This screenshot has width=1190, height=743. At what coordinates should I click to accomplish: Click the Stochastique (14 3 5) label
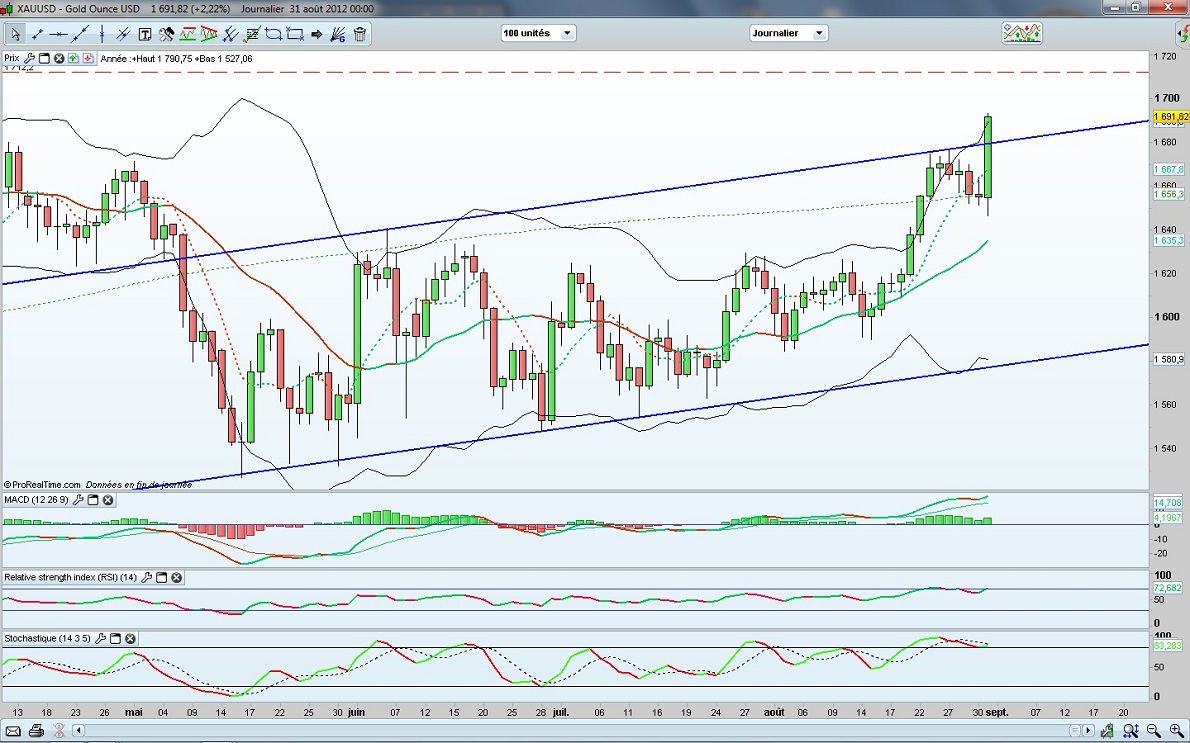point(49,638)
